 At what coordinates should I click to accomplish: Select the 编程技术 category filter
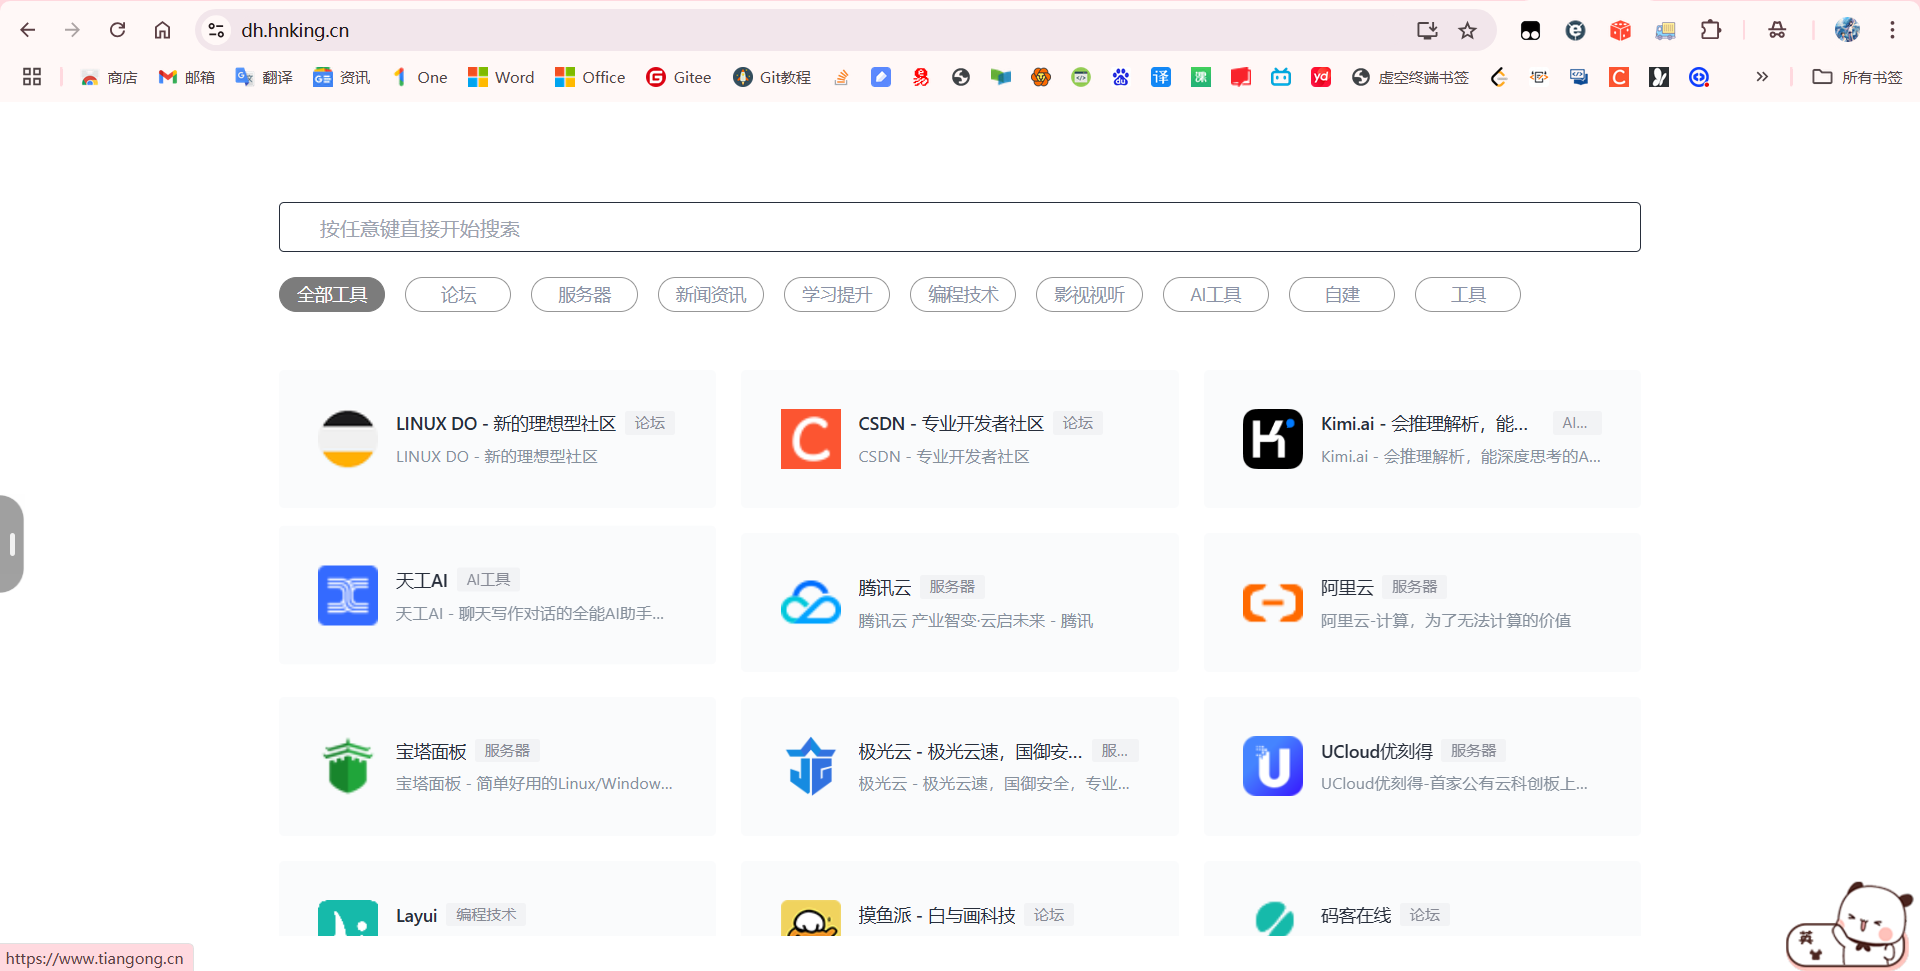(963, 294)
